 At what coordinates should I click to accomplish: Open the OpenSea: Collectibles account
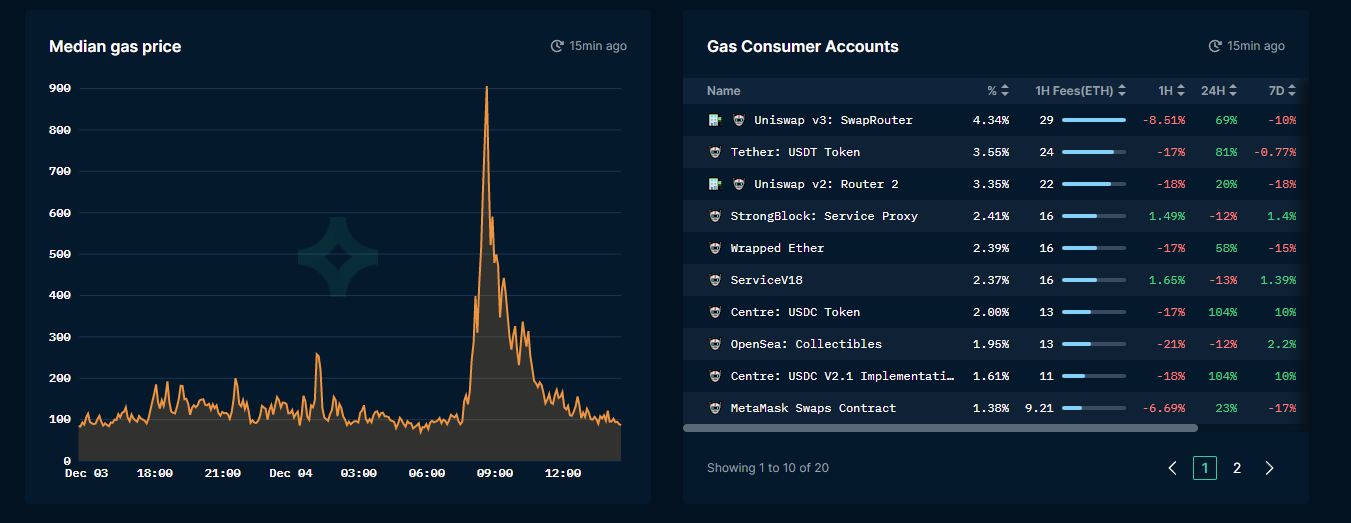(806, 344)
